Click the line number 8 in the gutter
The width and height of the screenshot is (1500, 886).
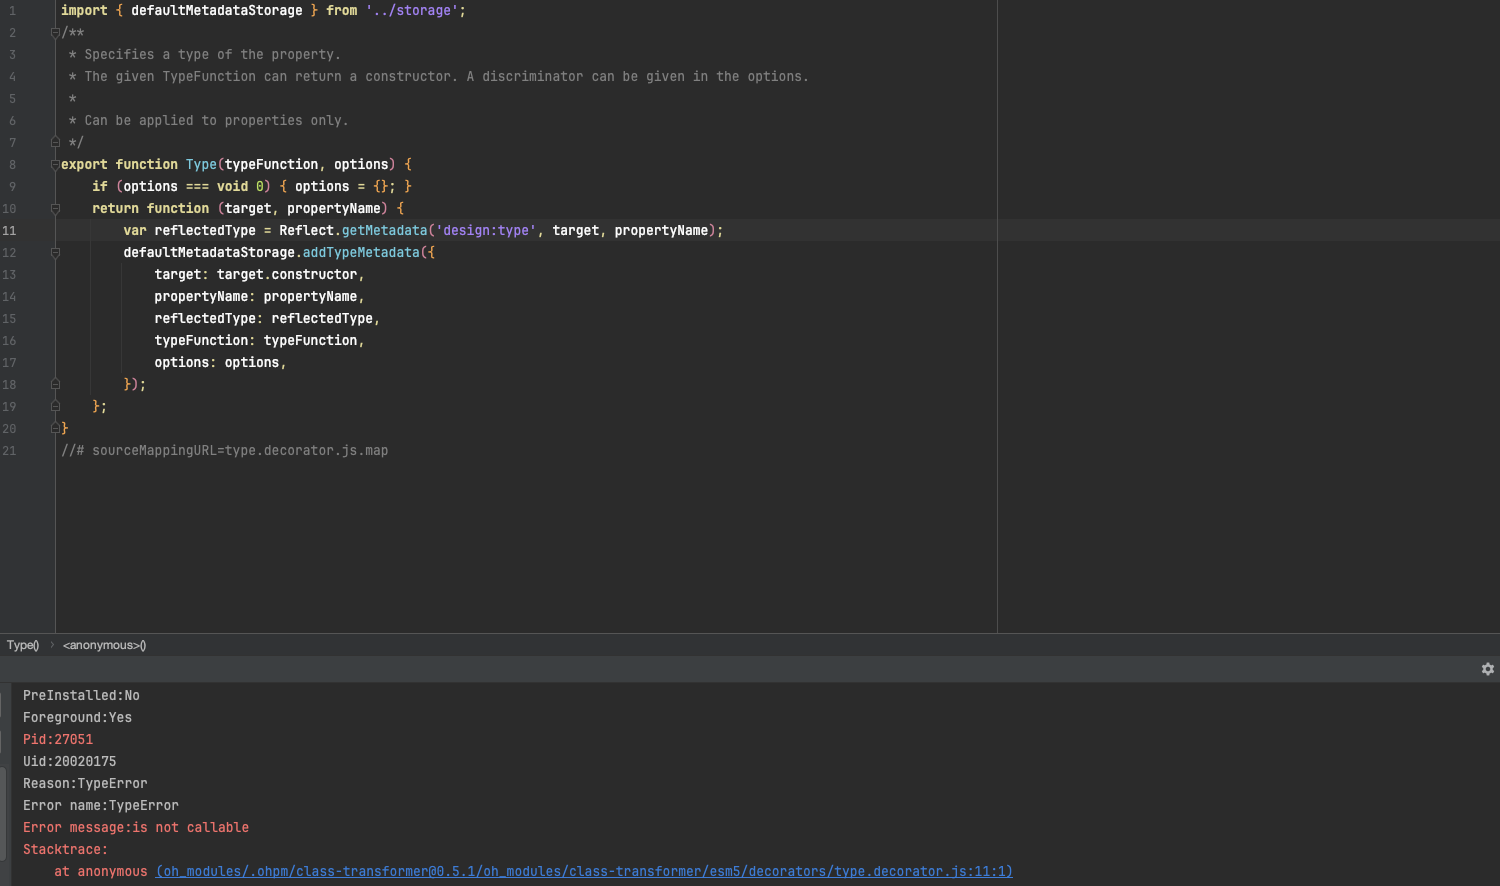pos(12,165)
